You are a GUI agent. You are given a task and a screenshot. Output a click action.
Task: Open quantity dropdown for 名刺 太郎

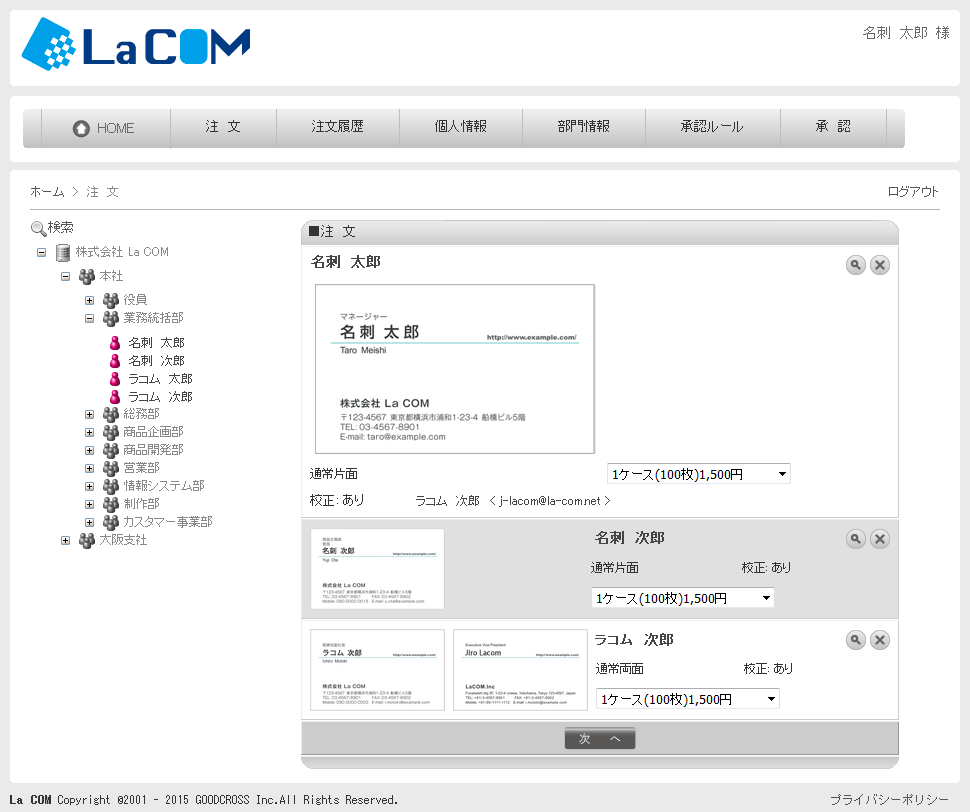pyautogui.click(x=698, y=474)
